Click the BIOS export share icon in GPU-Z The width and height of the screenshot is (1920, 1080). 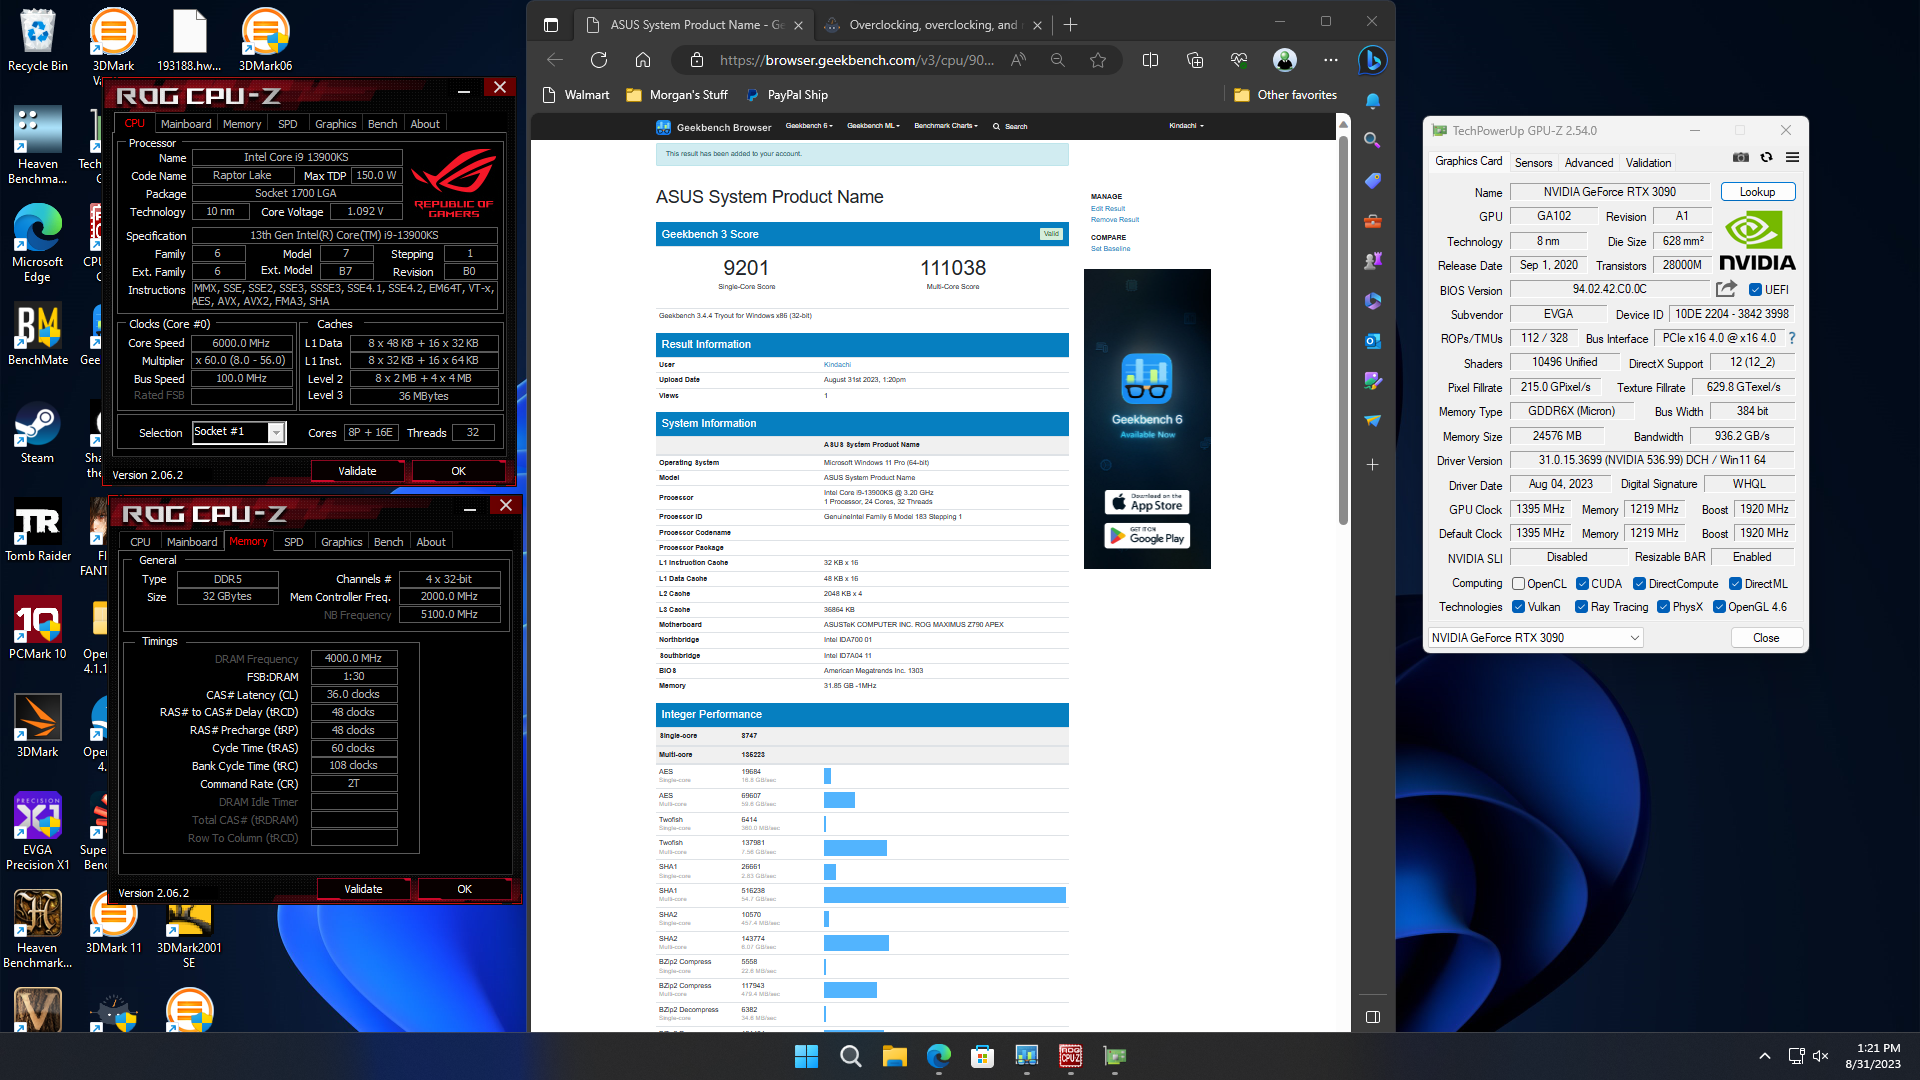coord(1727,289)
